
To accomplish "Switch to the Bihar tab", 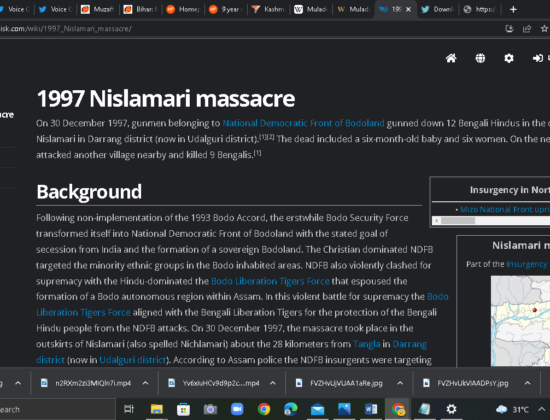I will coord(141,9).
